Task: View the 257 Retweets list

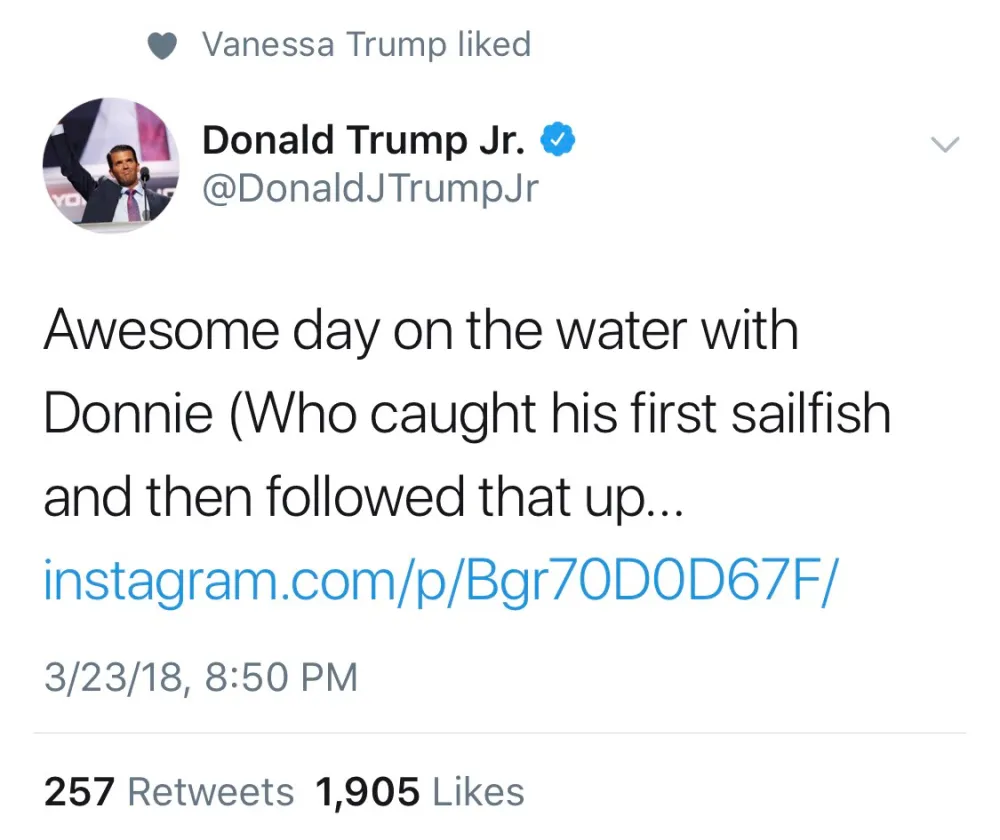Action: pyautogui.click(x=212, y=791)
